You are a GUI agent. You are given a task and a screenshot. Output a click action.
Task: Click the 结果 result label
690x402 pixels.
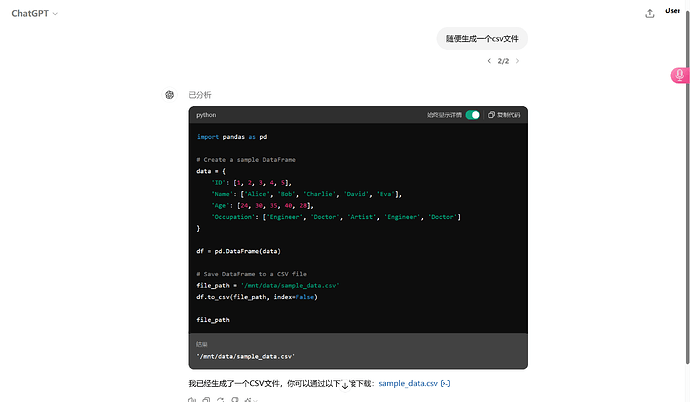202,344
